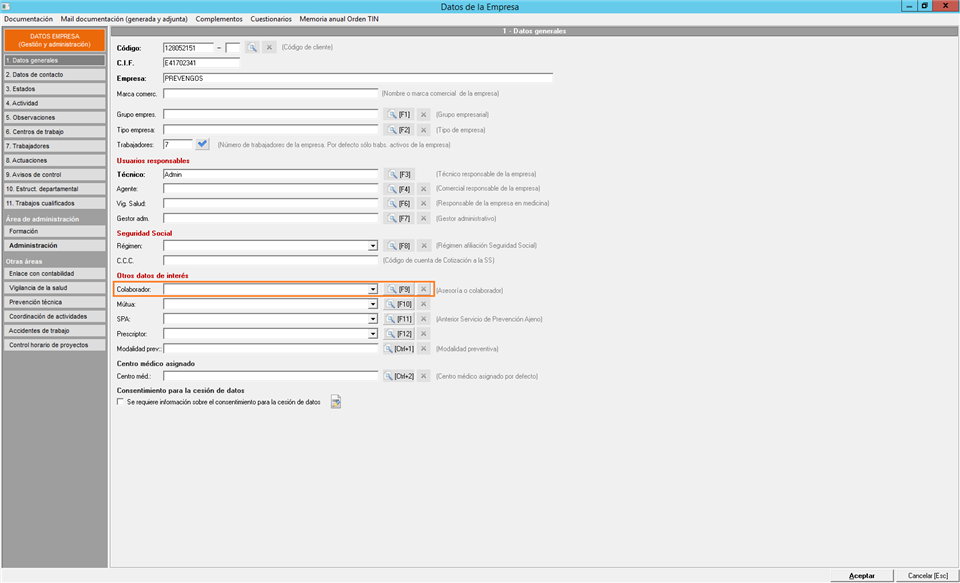The height and width of the screenshot is (583, 960).
Task: Open Colaborador search [F9]
Action: coord(399,289)
